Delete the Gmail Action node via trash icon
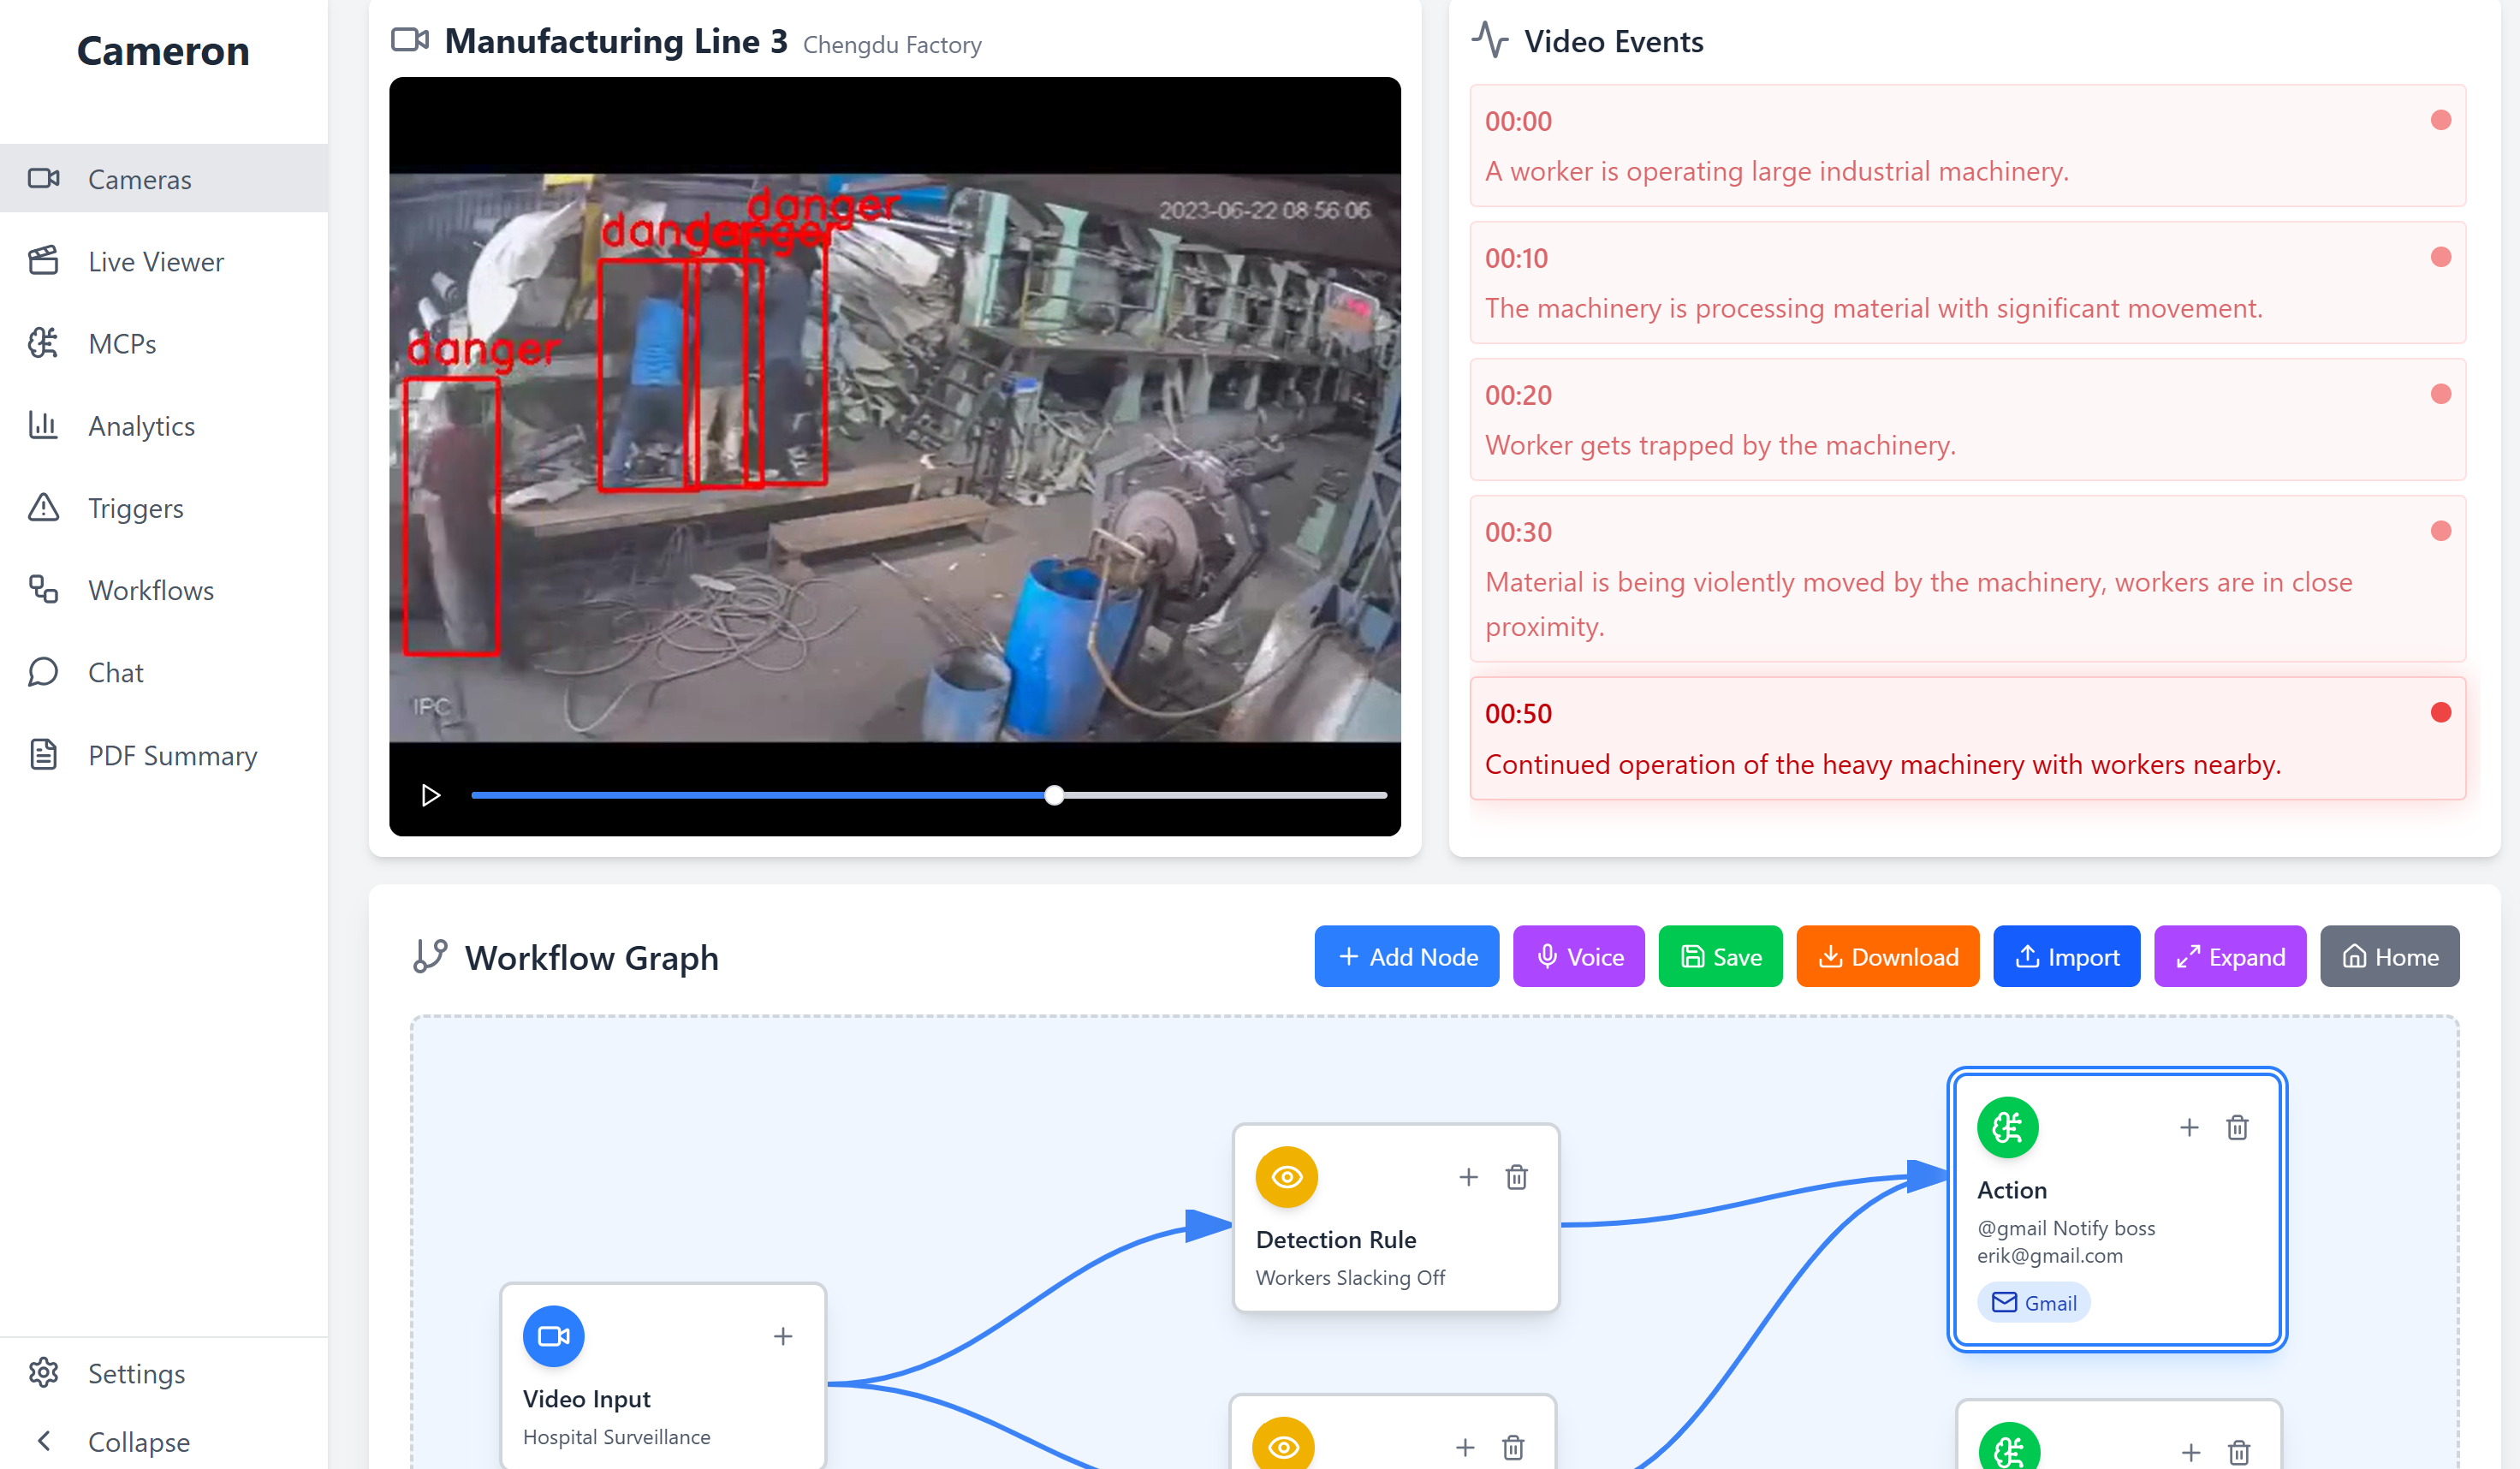Image resolution: width=2520 pixels, height=1469 pixels. point(2237,1128)
